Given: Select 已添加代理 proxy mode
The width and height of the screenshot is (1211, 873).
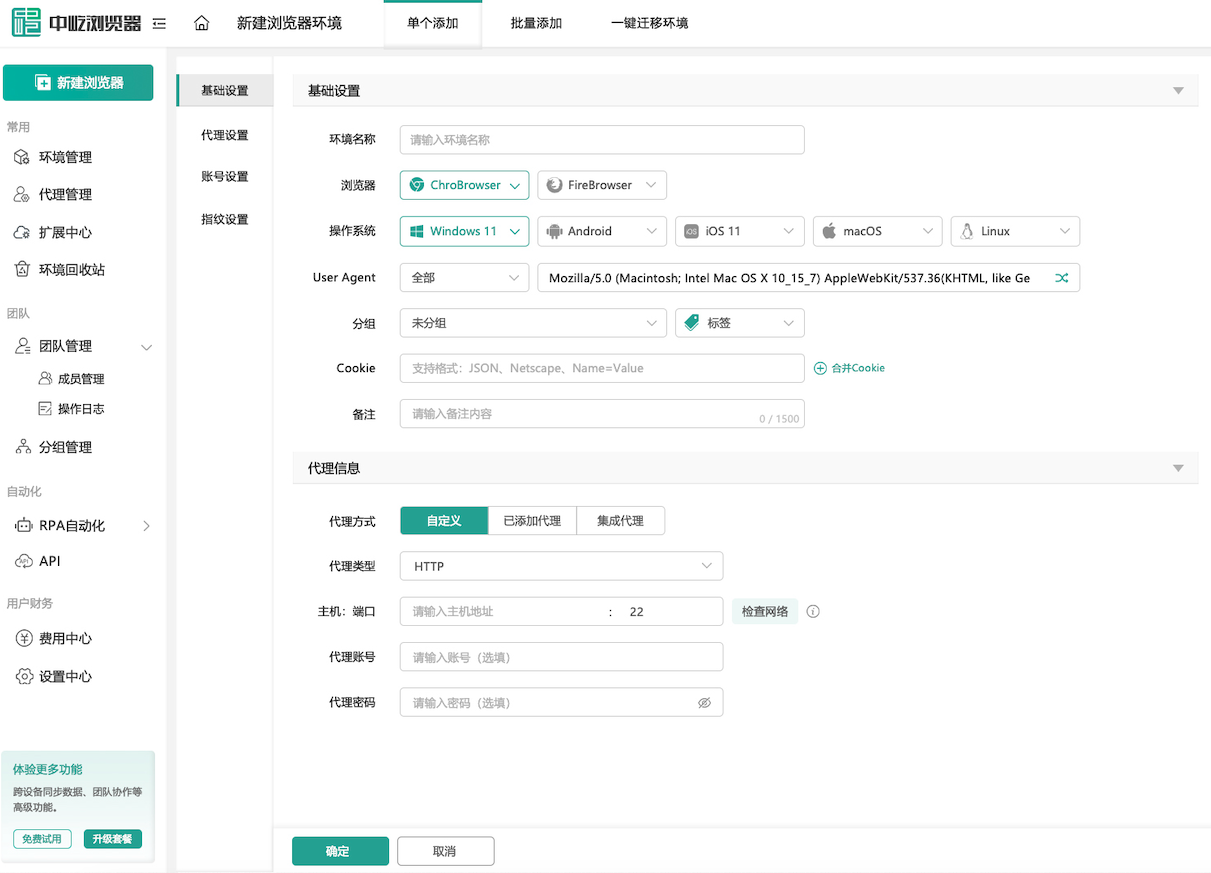Looking at the screenshot, I should point(532,521).
